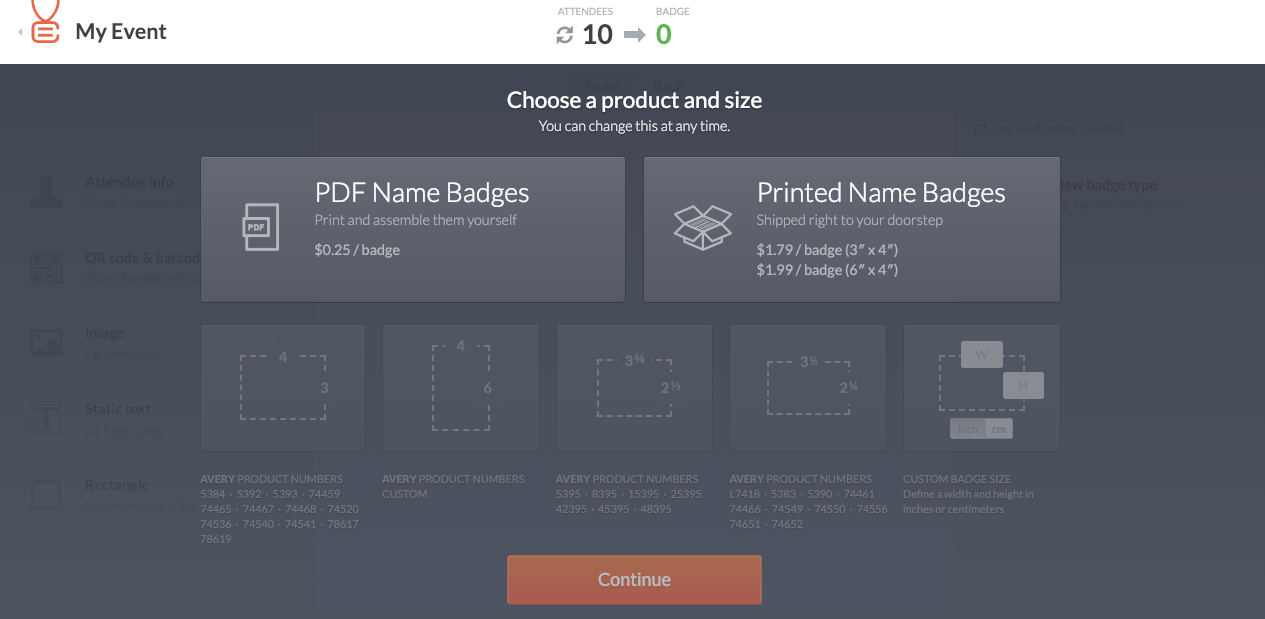Choose the 3½ by 2¼ badge size
Image resolution: width=1265 pixels, height=619 pixels.
808,387
